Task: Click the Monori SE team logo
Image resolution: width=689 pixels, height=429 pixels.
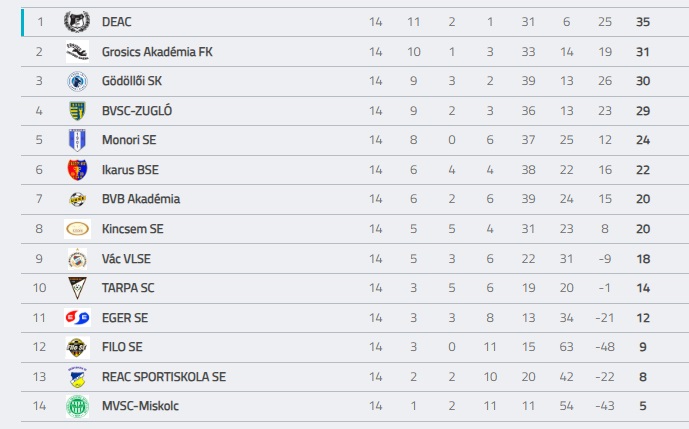Action: coord(77,140)
